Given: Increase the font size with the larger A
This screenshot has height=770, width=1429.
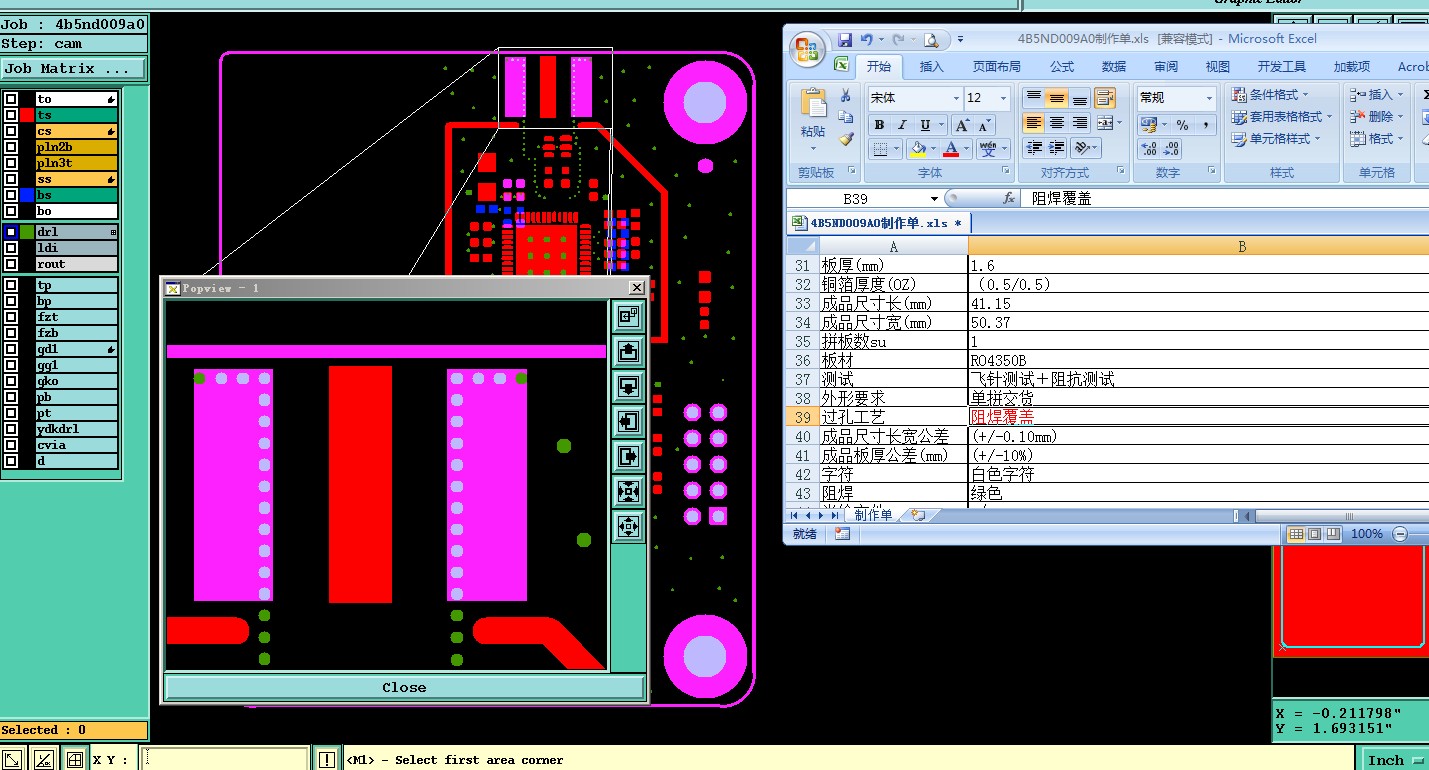Looking at the screenshot, I should click(961, 125).
